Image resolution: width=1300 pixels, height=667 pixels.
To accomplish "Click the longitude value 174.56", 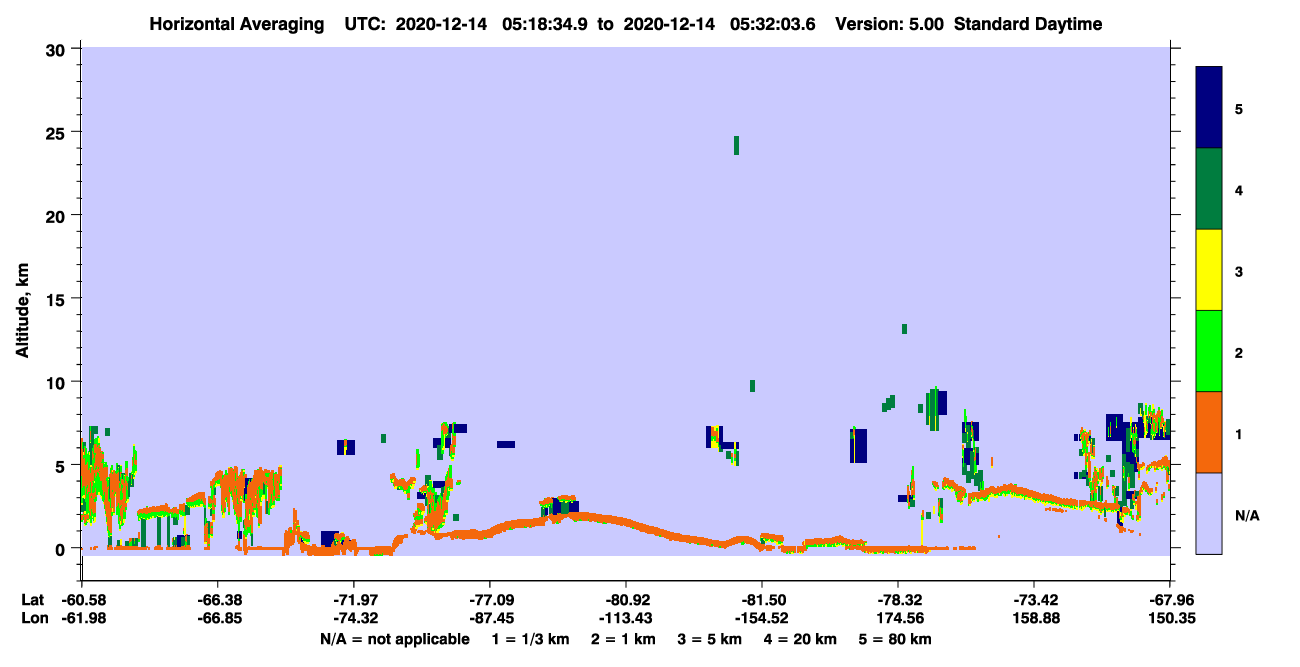I will click(898, 618).
